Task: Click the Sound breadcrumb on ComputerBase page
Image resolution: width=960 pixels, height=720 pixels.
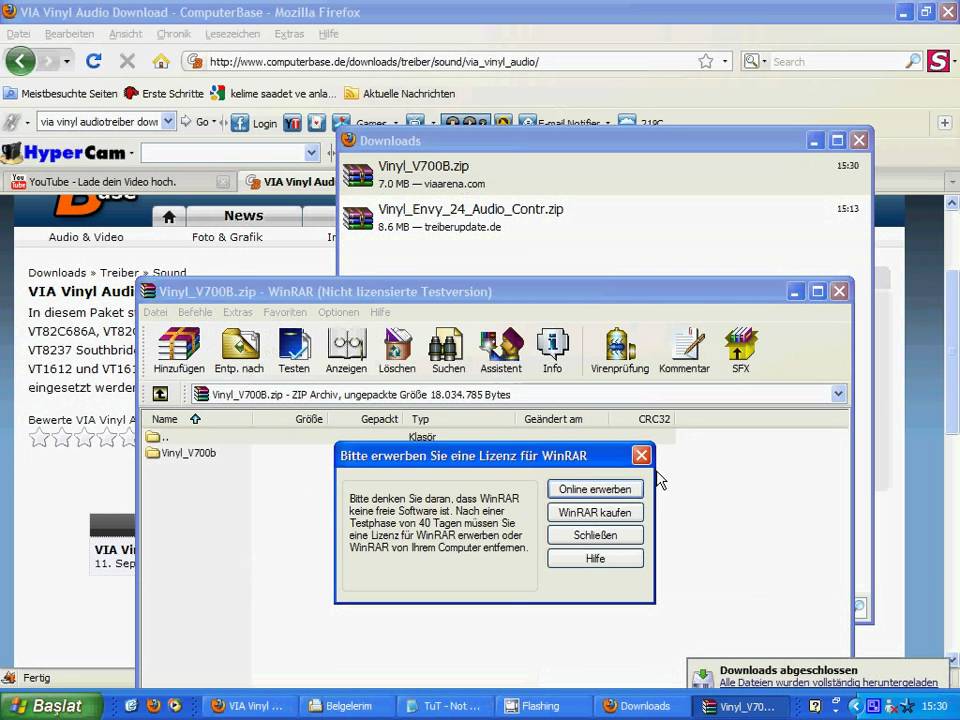Action: [x=170, y=272]
